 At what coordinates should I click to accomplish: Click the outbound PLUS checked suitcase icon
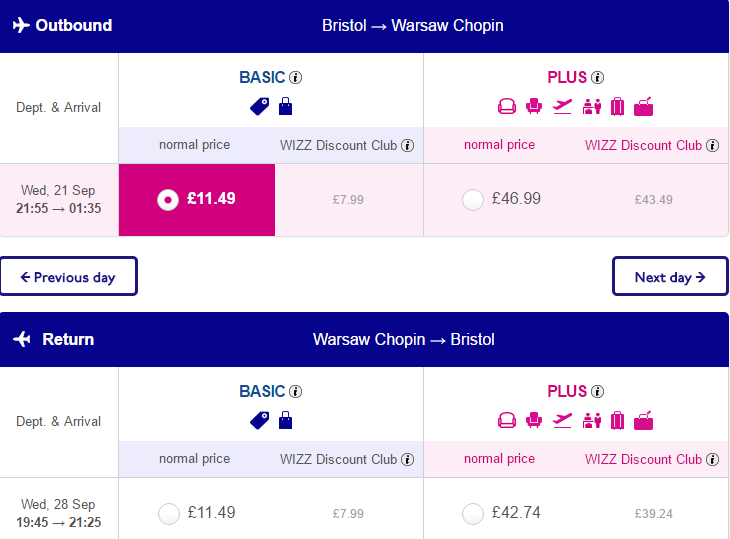pos(617,107)
